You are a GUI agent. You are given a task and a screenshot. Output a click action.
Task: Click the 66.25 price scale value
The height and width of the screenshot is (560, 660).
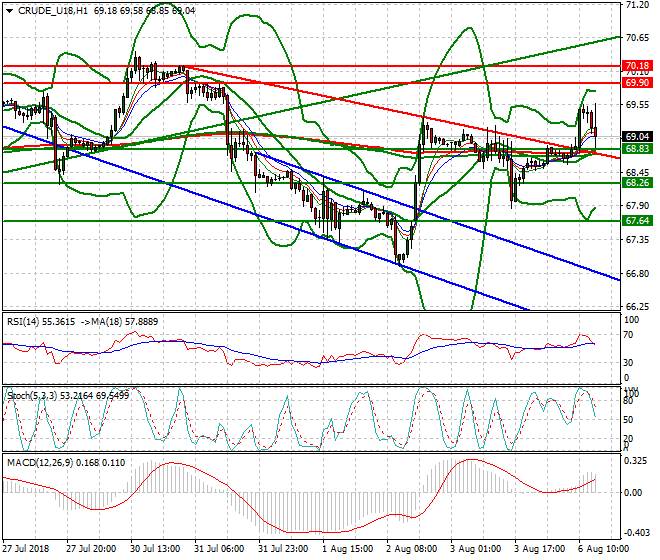(637, 307)
